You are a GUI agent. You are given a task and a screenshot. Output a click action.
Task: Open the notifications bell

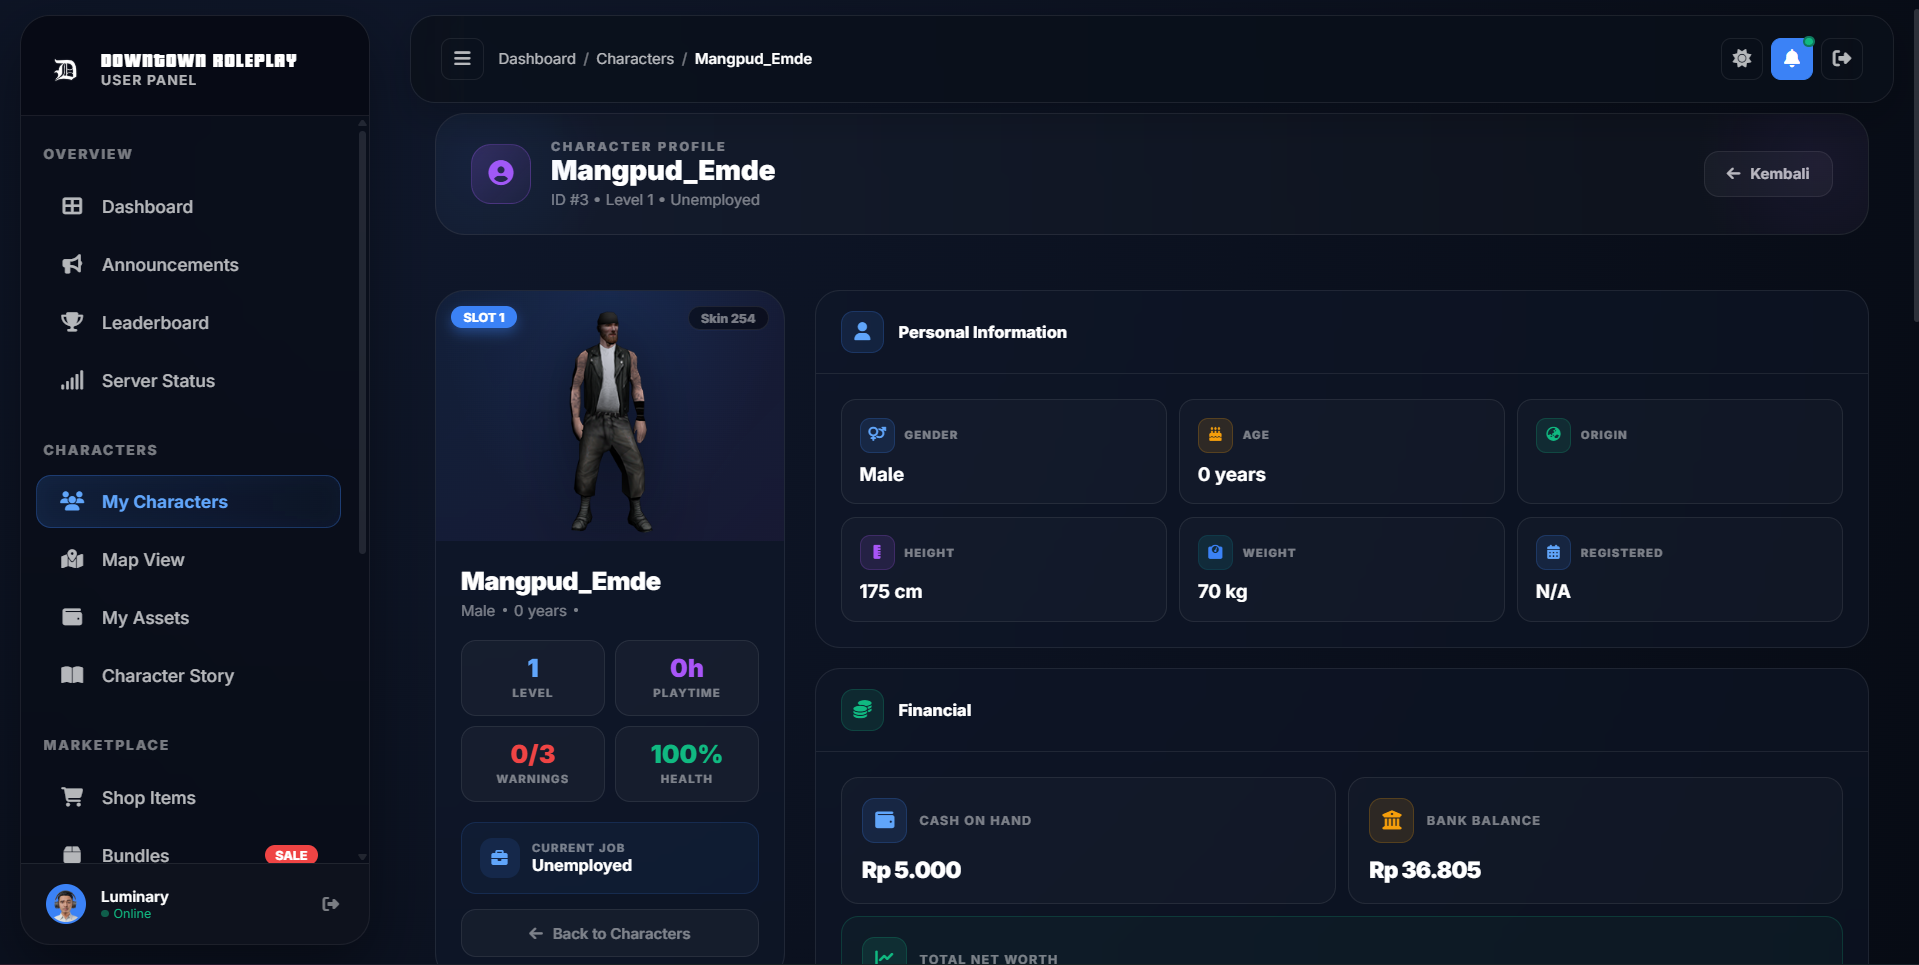(1791, 59)
